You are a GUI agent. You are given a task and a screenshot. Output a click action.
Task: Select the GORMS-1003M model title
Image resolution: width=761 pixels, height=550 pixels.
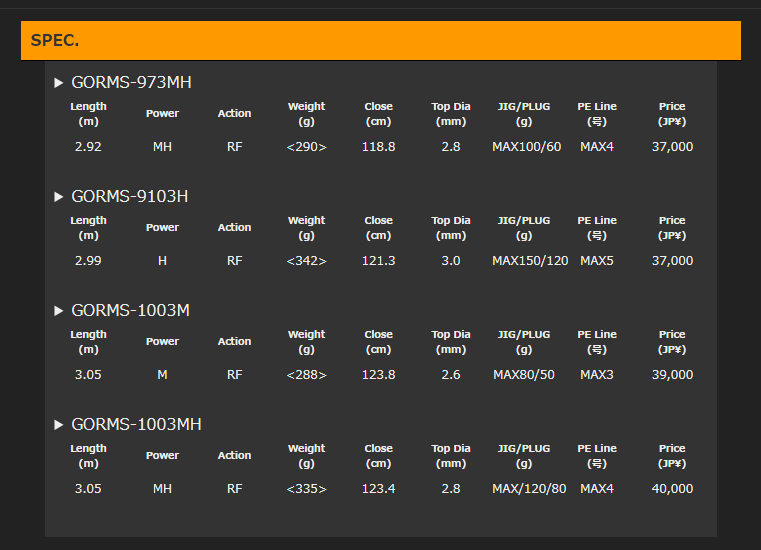(131, 311)
